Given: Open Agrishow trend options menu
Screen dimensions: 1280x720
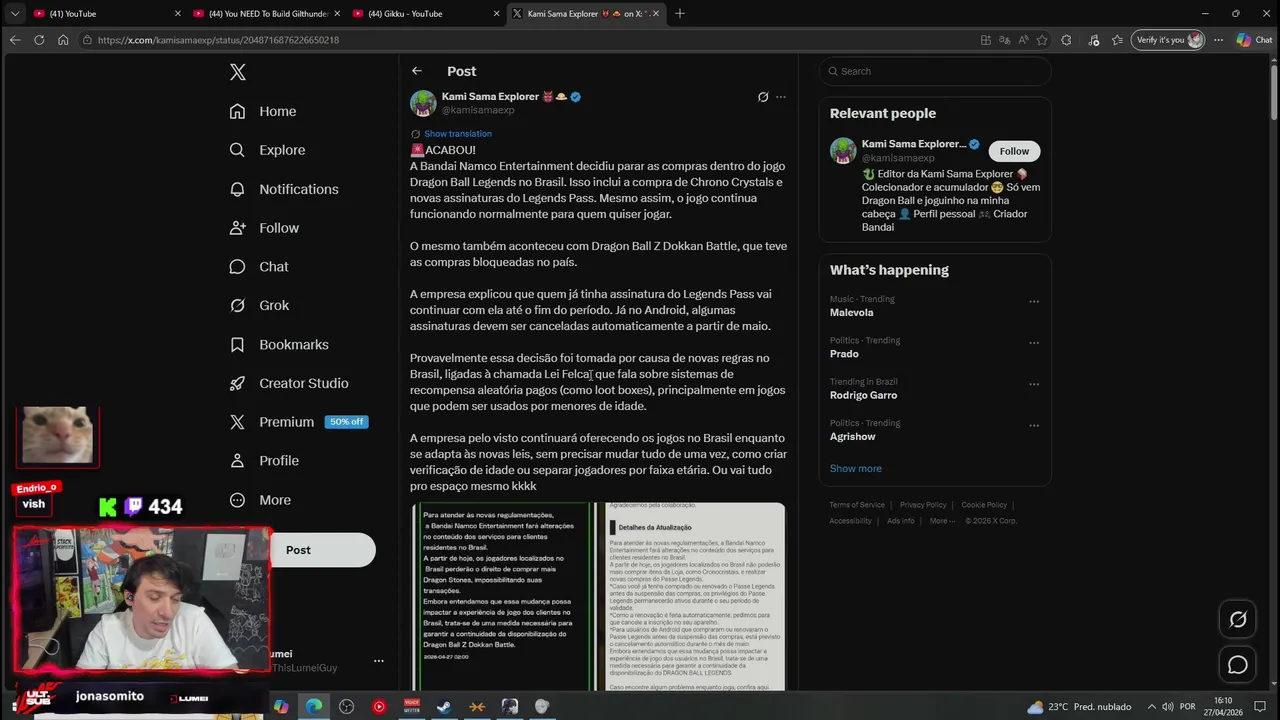Looking at the screenshot, I should pos(1034,425).
